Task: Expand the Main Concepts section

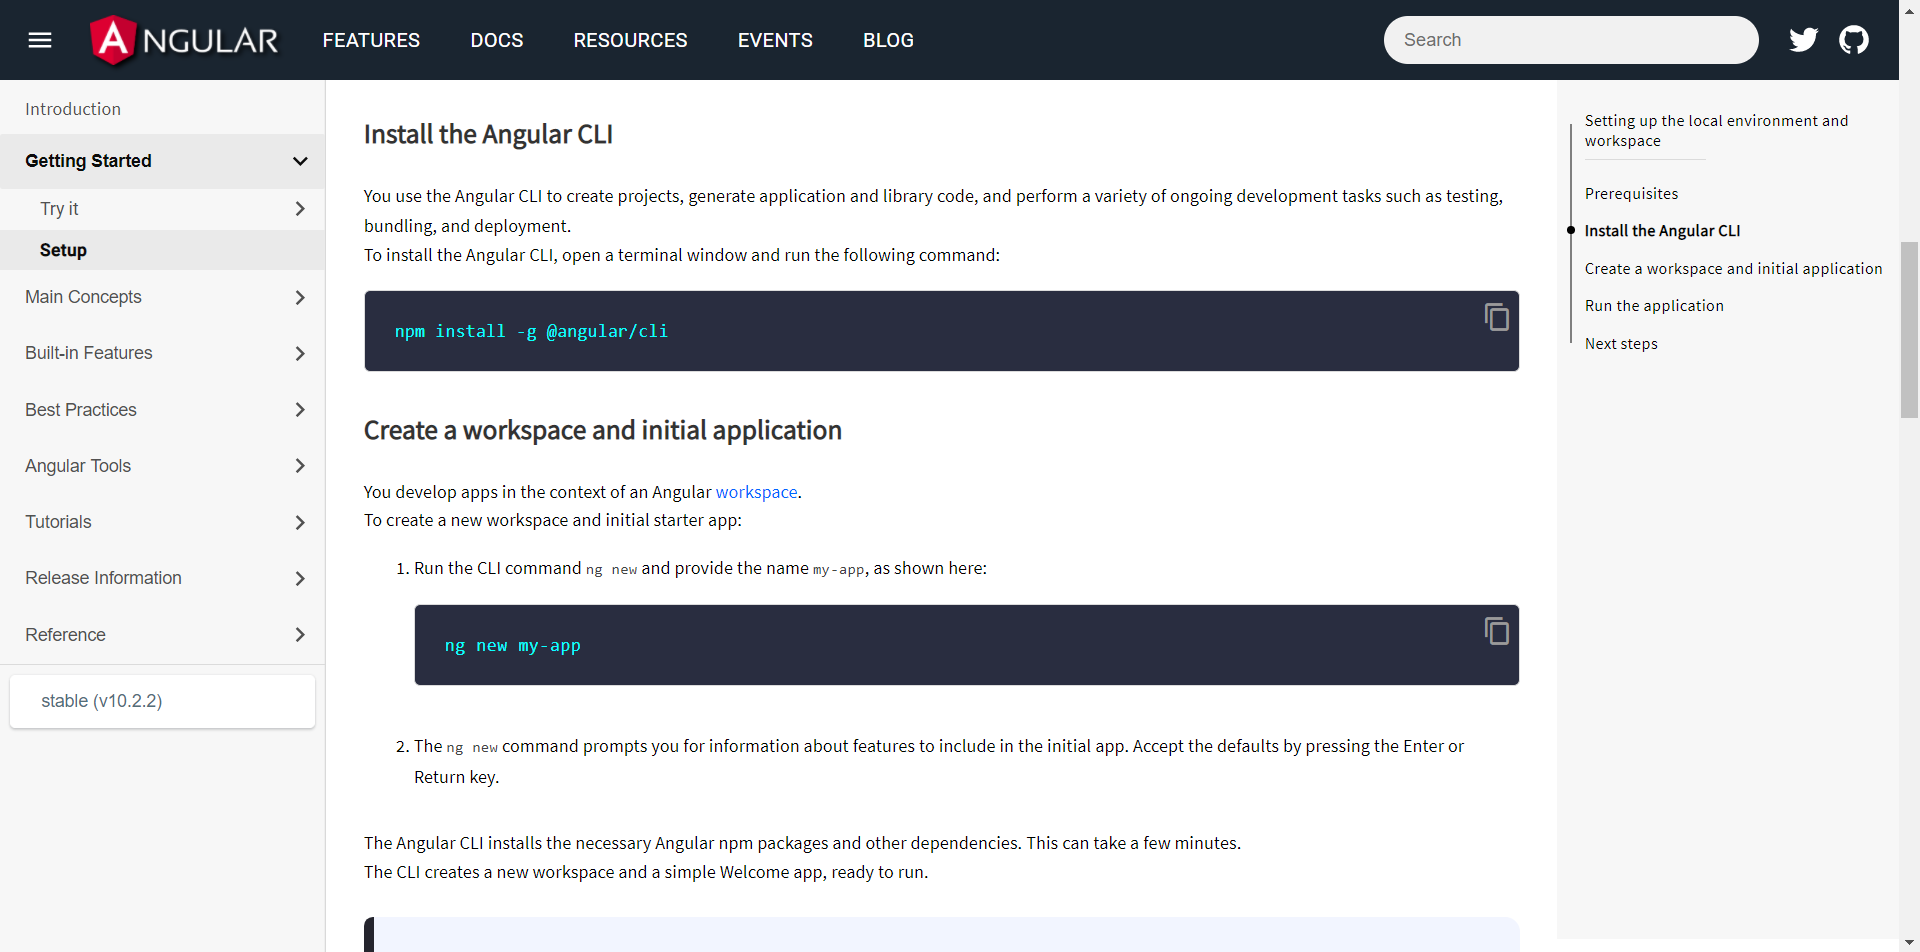Action: coord(162,297)
